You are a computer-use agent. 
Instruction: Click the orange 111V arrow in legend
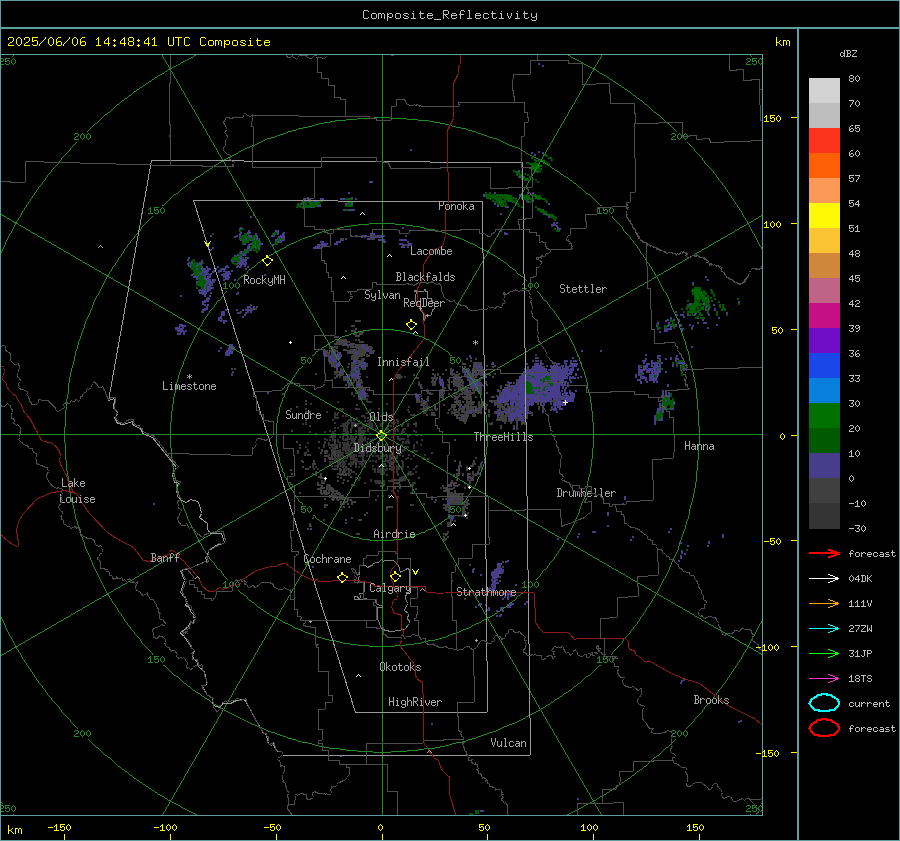tap(824, 603)
